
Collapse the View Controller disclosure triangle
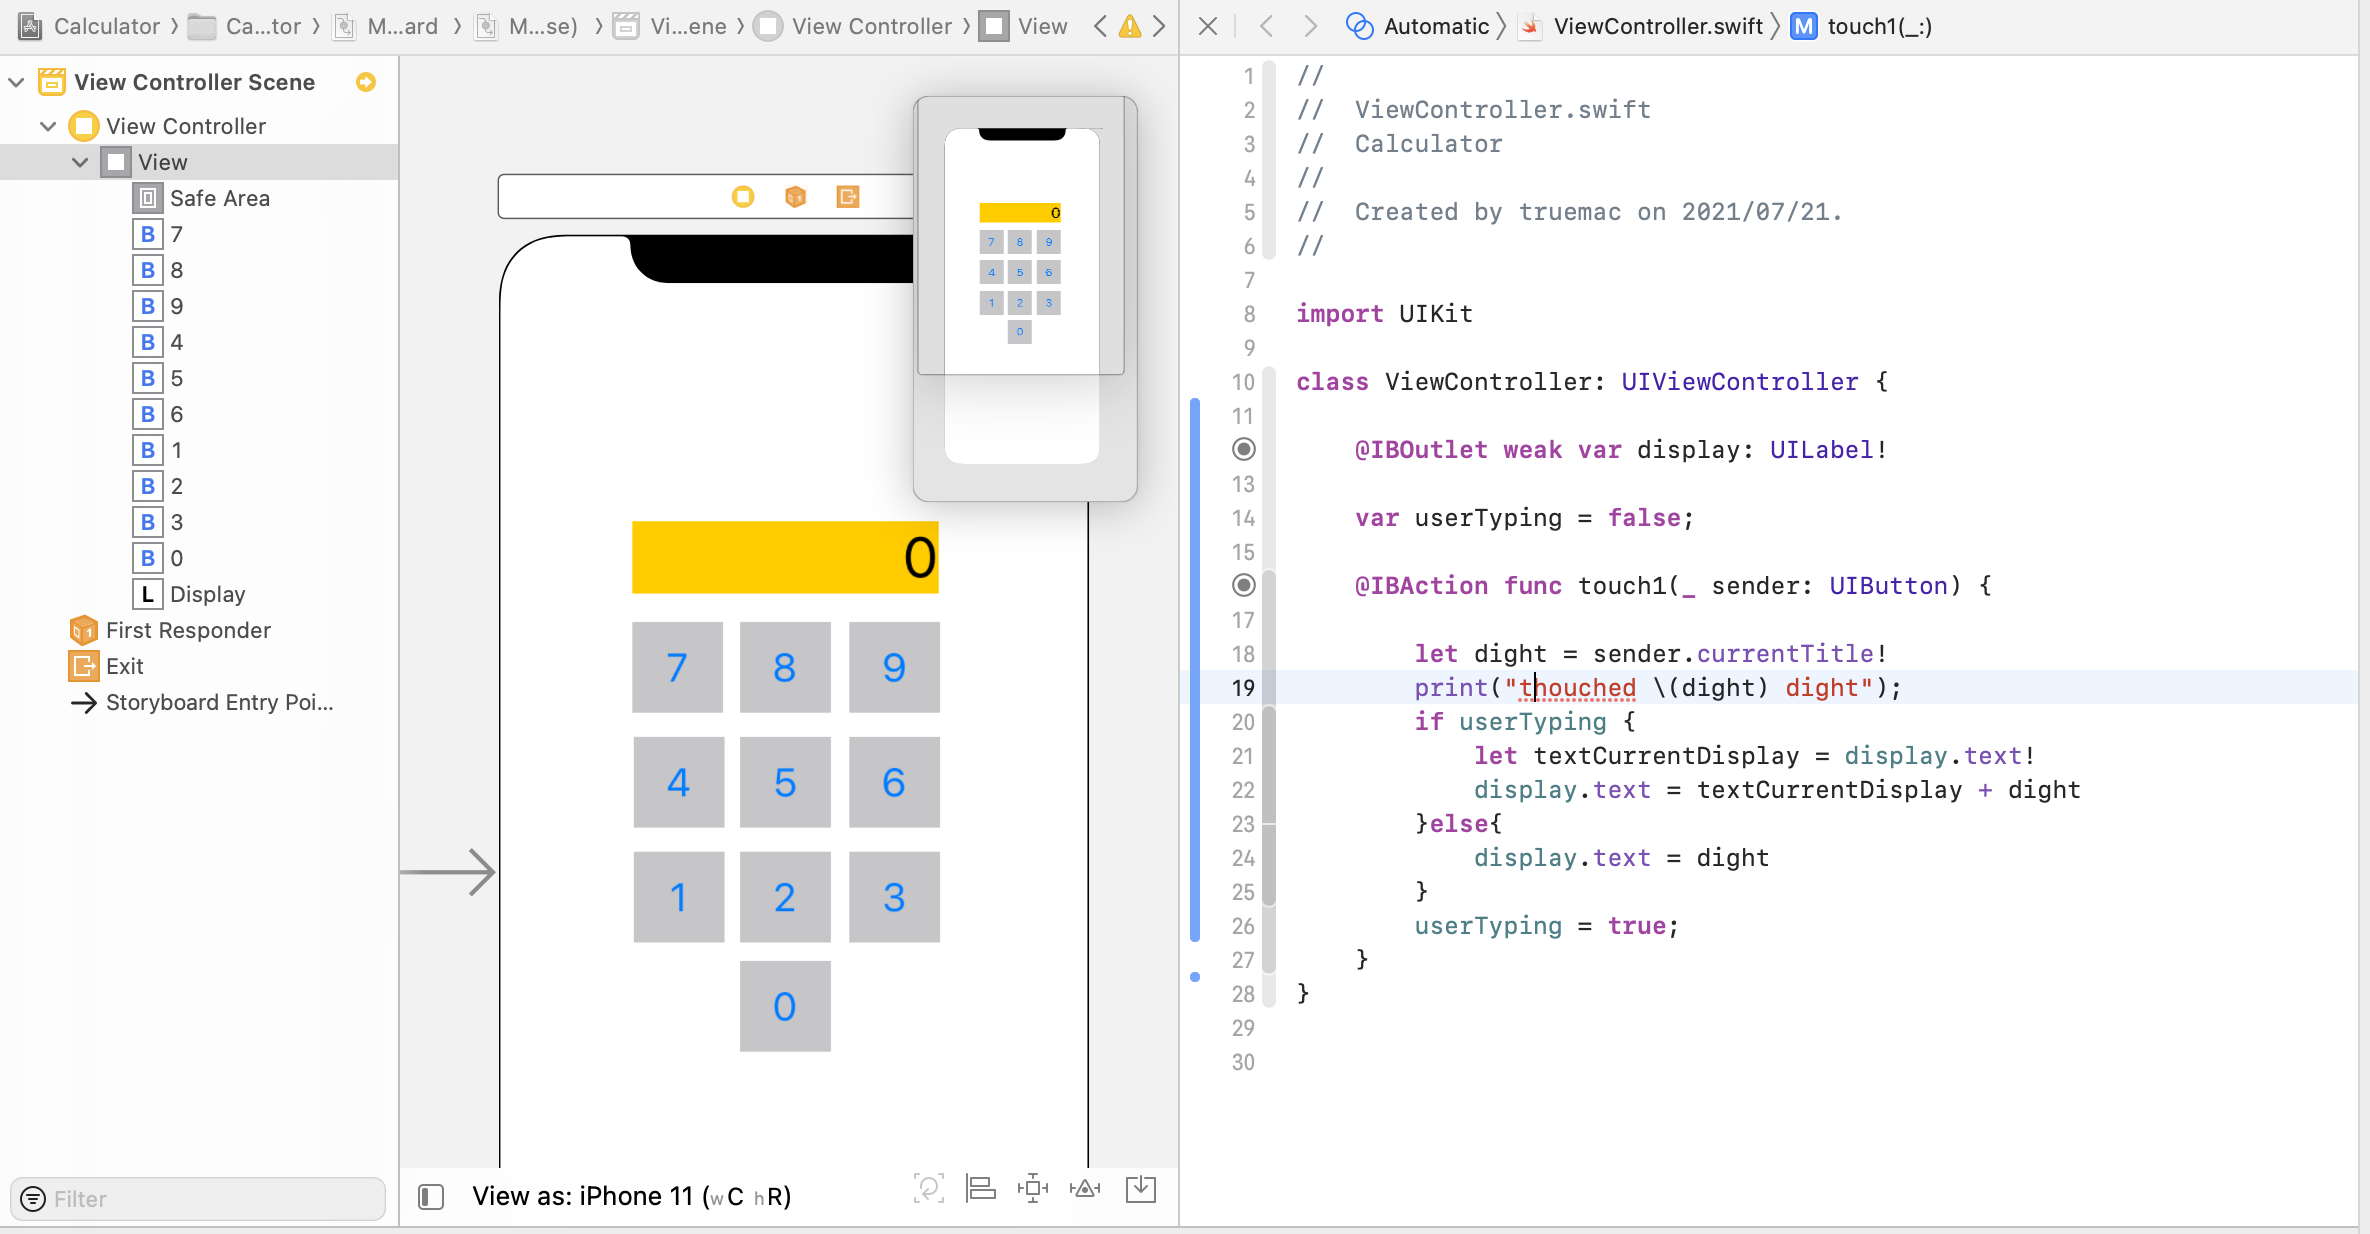coord(48,126)
